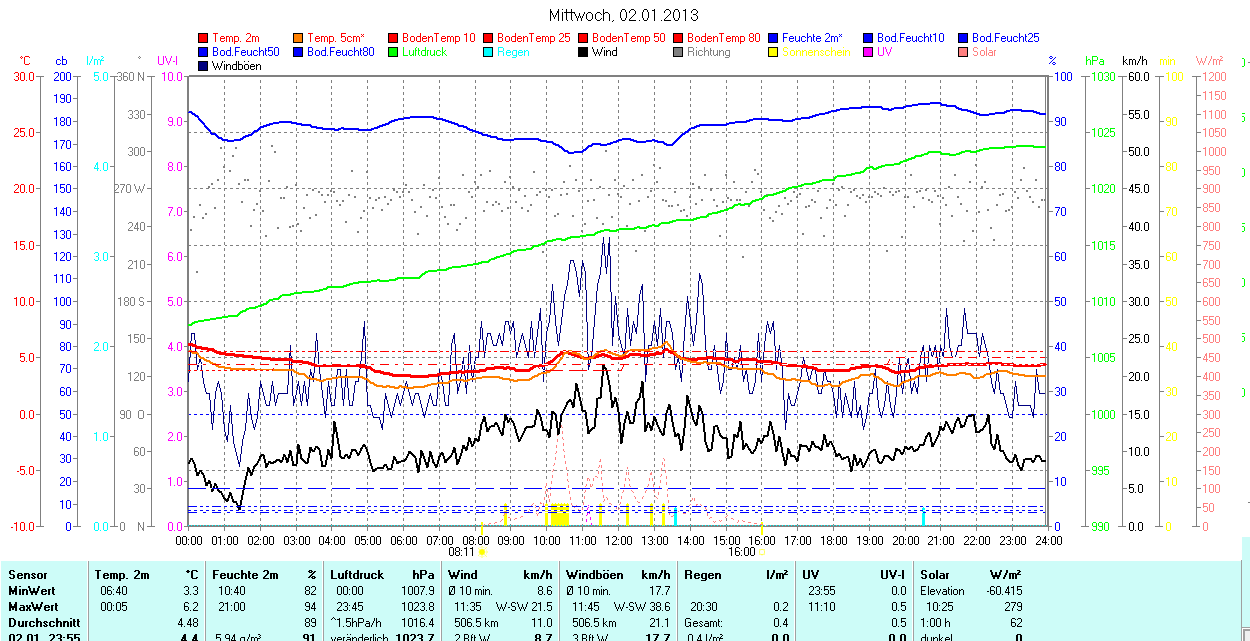The width and height of the screenshot is (1250, 641).
Task: Click the red Temp. 2m legend swatch
Action: tap(204, 38)
